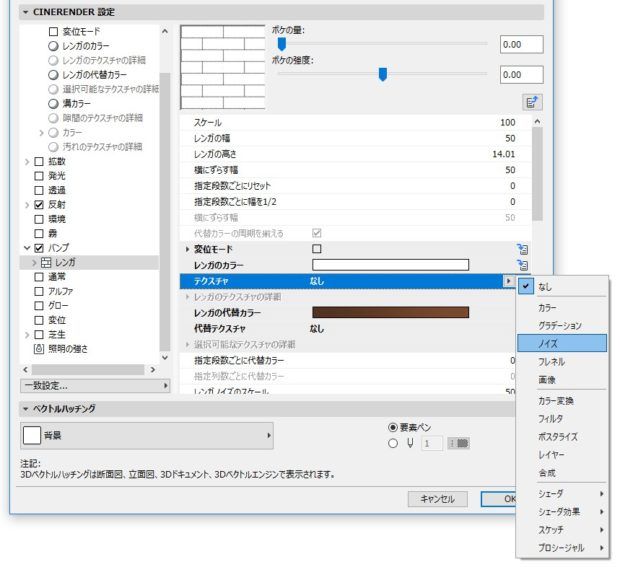Collapse the CINERENDER 設定 section
This screenshot has width=620, height=567.
coord(26,12)
